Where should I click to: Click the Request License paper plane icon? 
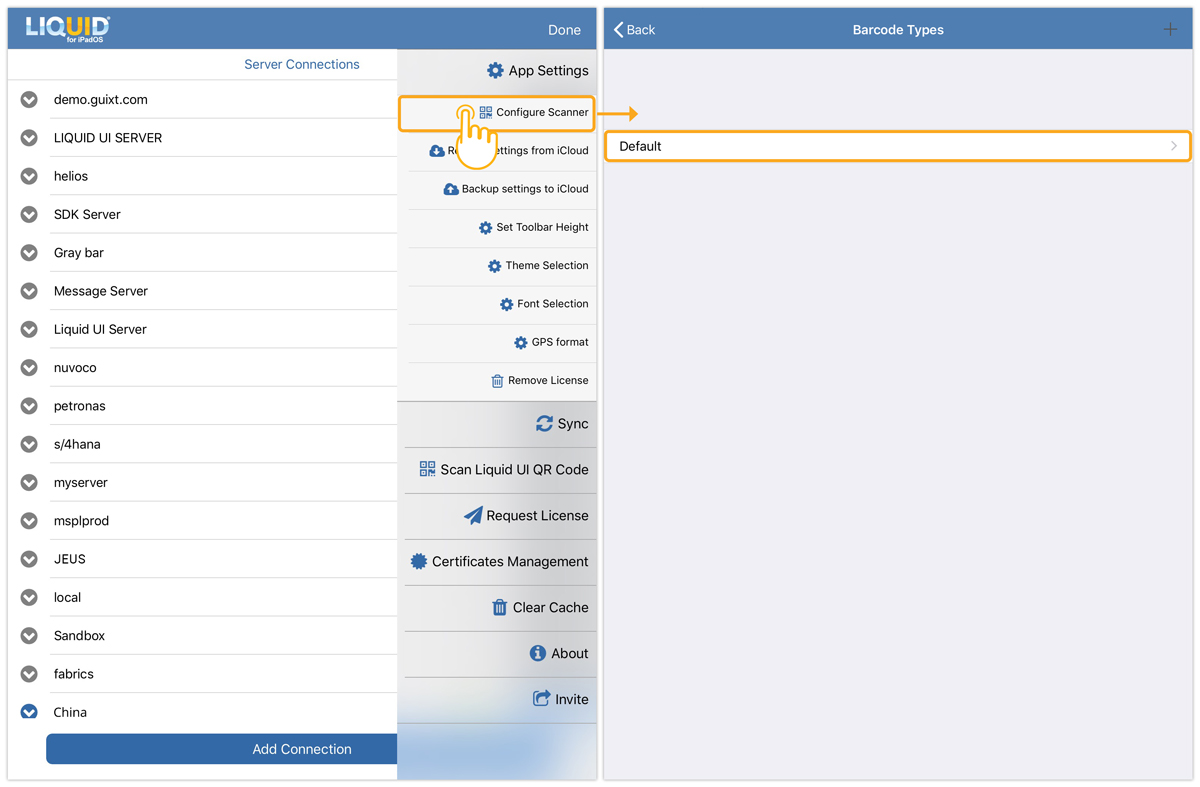point(473,515)
